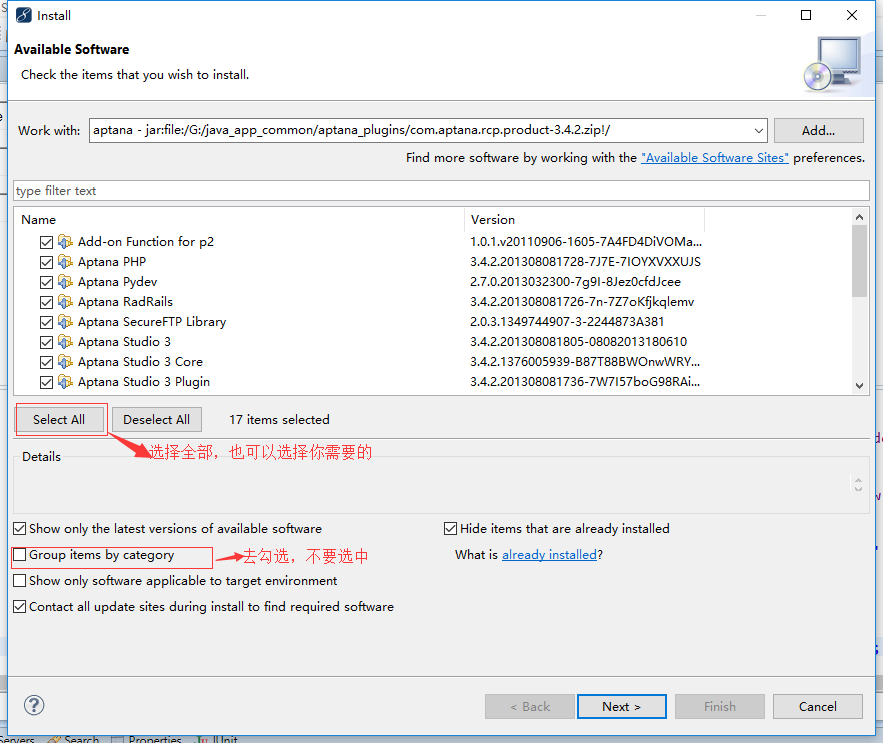Screen dimensions: 883x743
Task: Select the Aptana Studio 3 Core row name
Action: click(140, 362)
